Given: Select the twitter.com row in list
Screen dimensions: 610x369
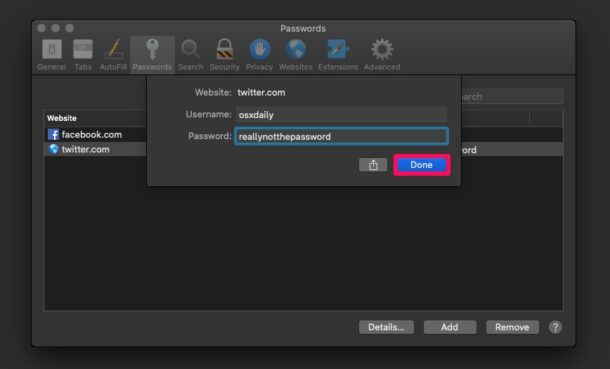Looking at the screenshot, I should (x=96, y=149).
